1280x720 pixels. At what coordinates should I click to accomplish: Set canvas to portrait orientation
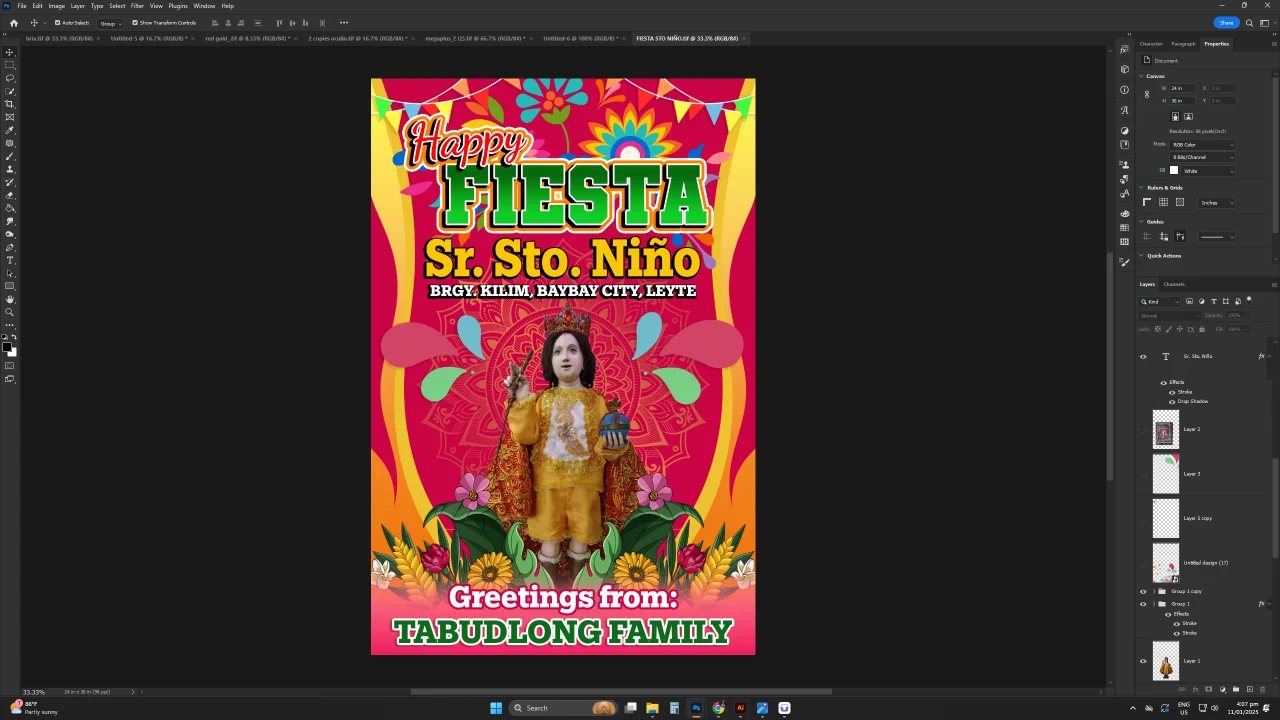tap(1176, 116)
